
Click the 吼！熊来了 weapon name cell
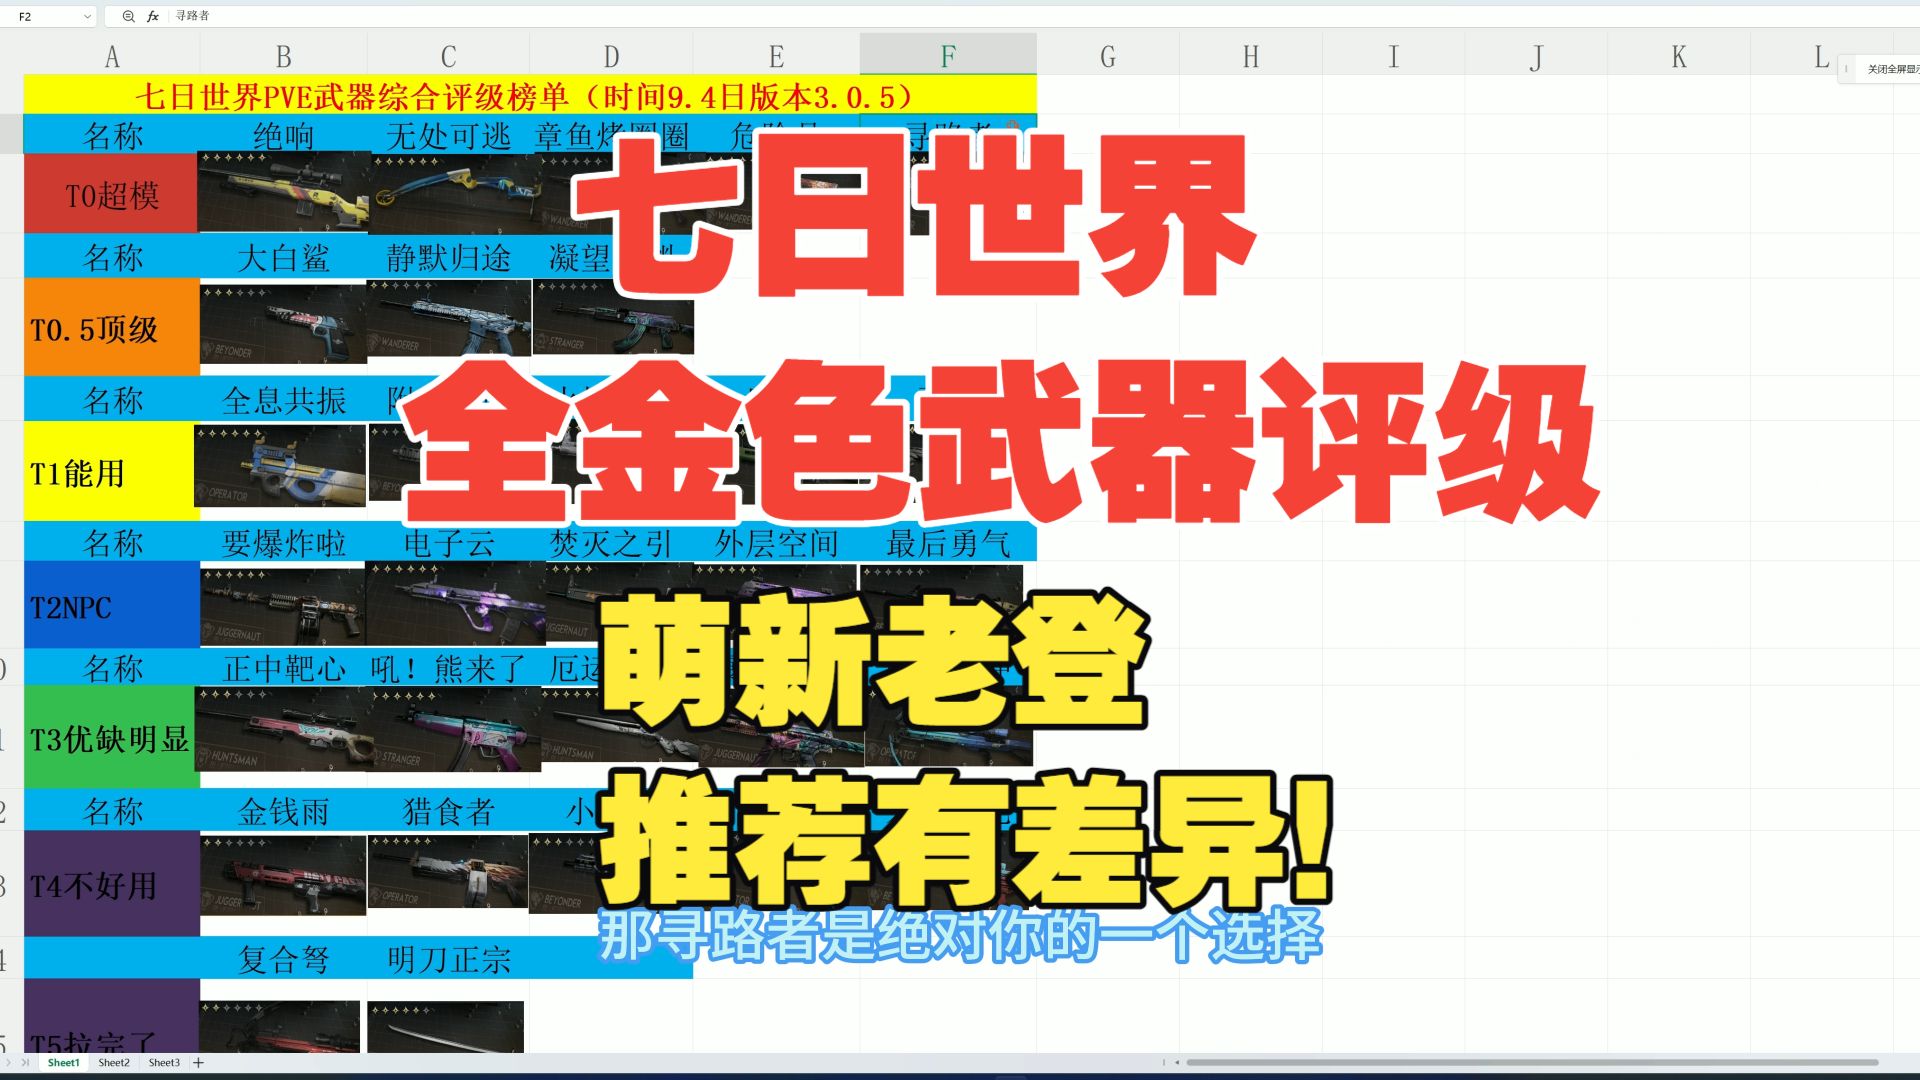pos(448,668)
